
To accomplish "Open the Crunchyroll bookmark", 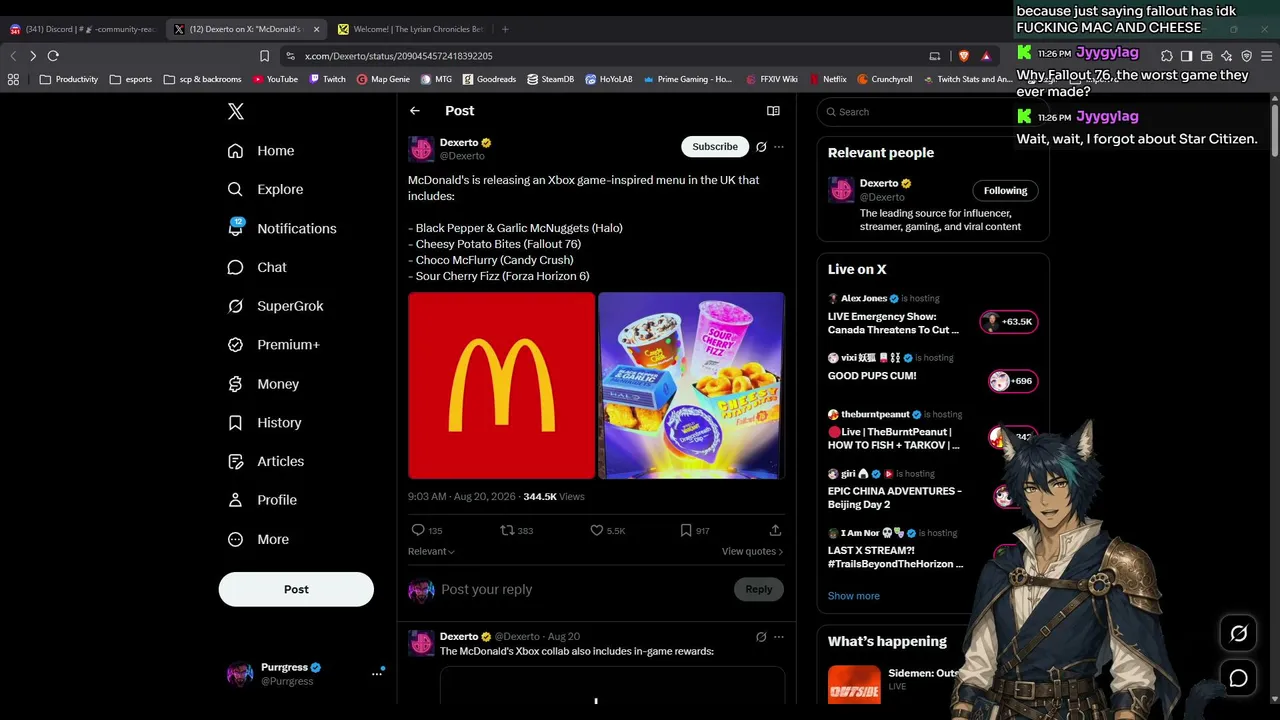I will coord(884,79).
